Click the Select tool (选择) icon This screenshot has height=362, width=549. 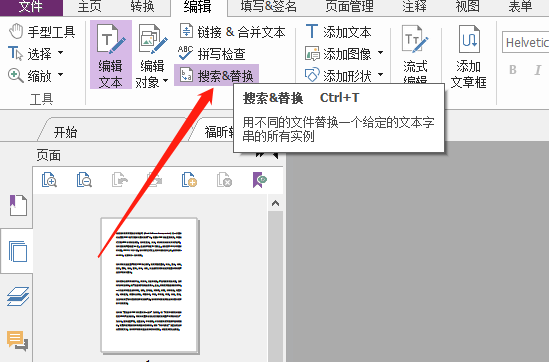[x=15, y=54]
